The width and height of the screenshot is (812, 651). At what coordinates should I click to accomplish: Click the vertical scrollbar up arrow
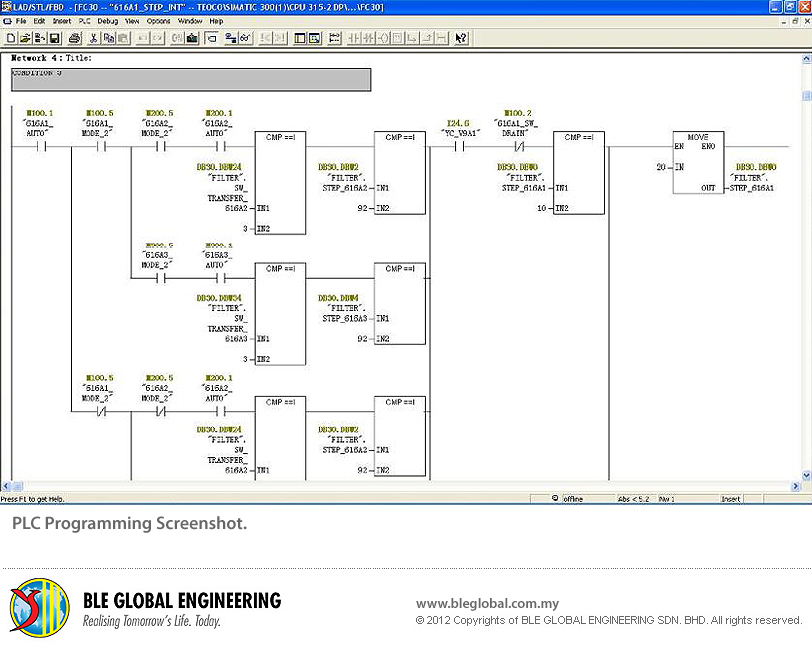806,59
